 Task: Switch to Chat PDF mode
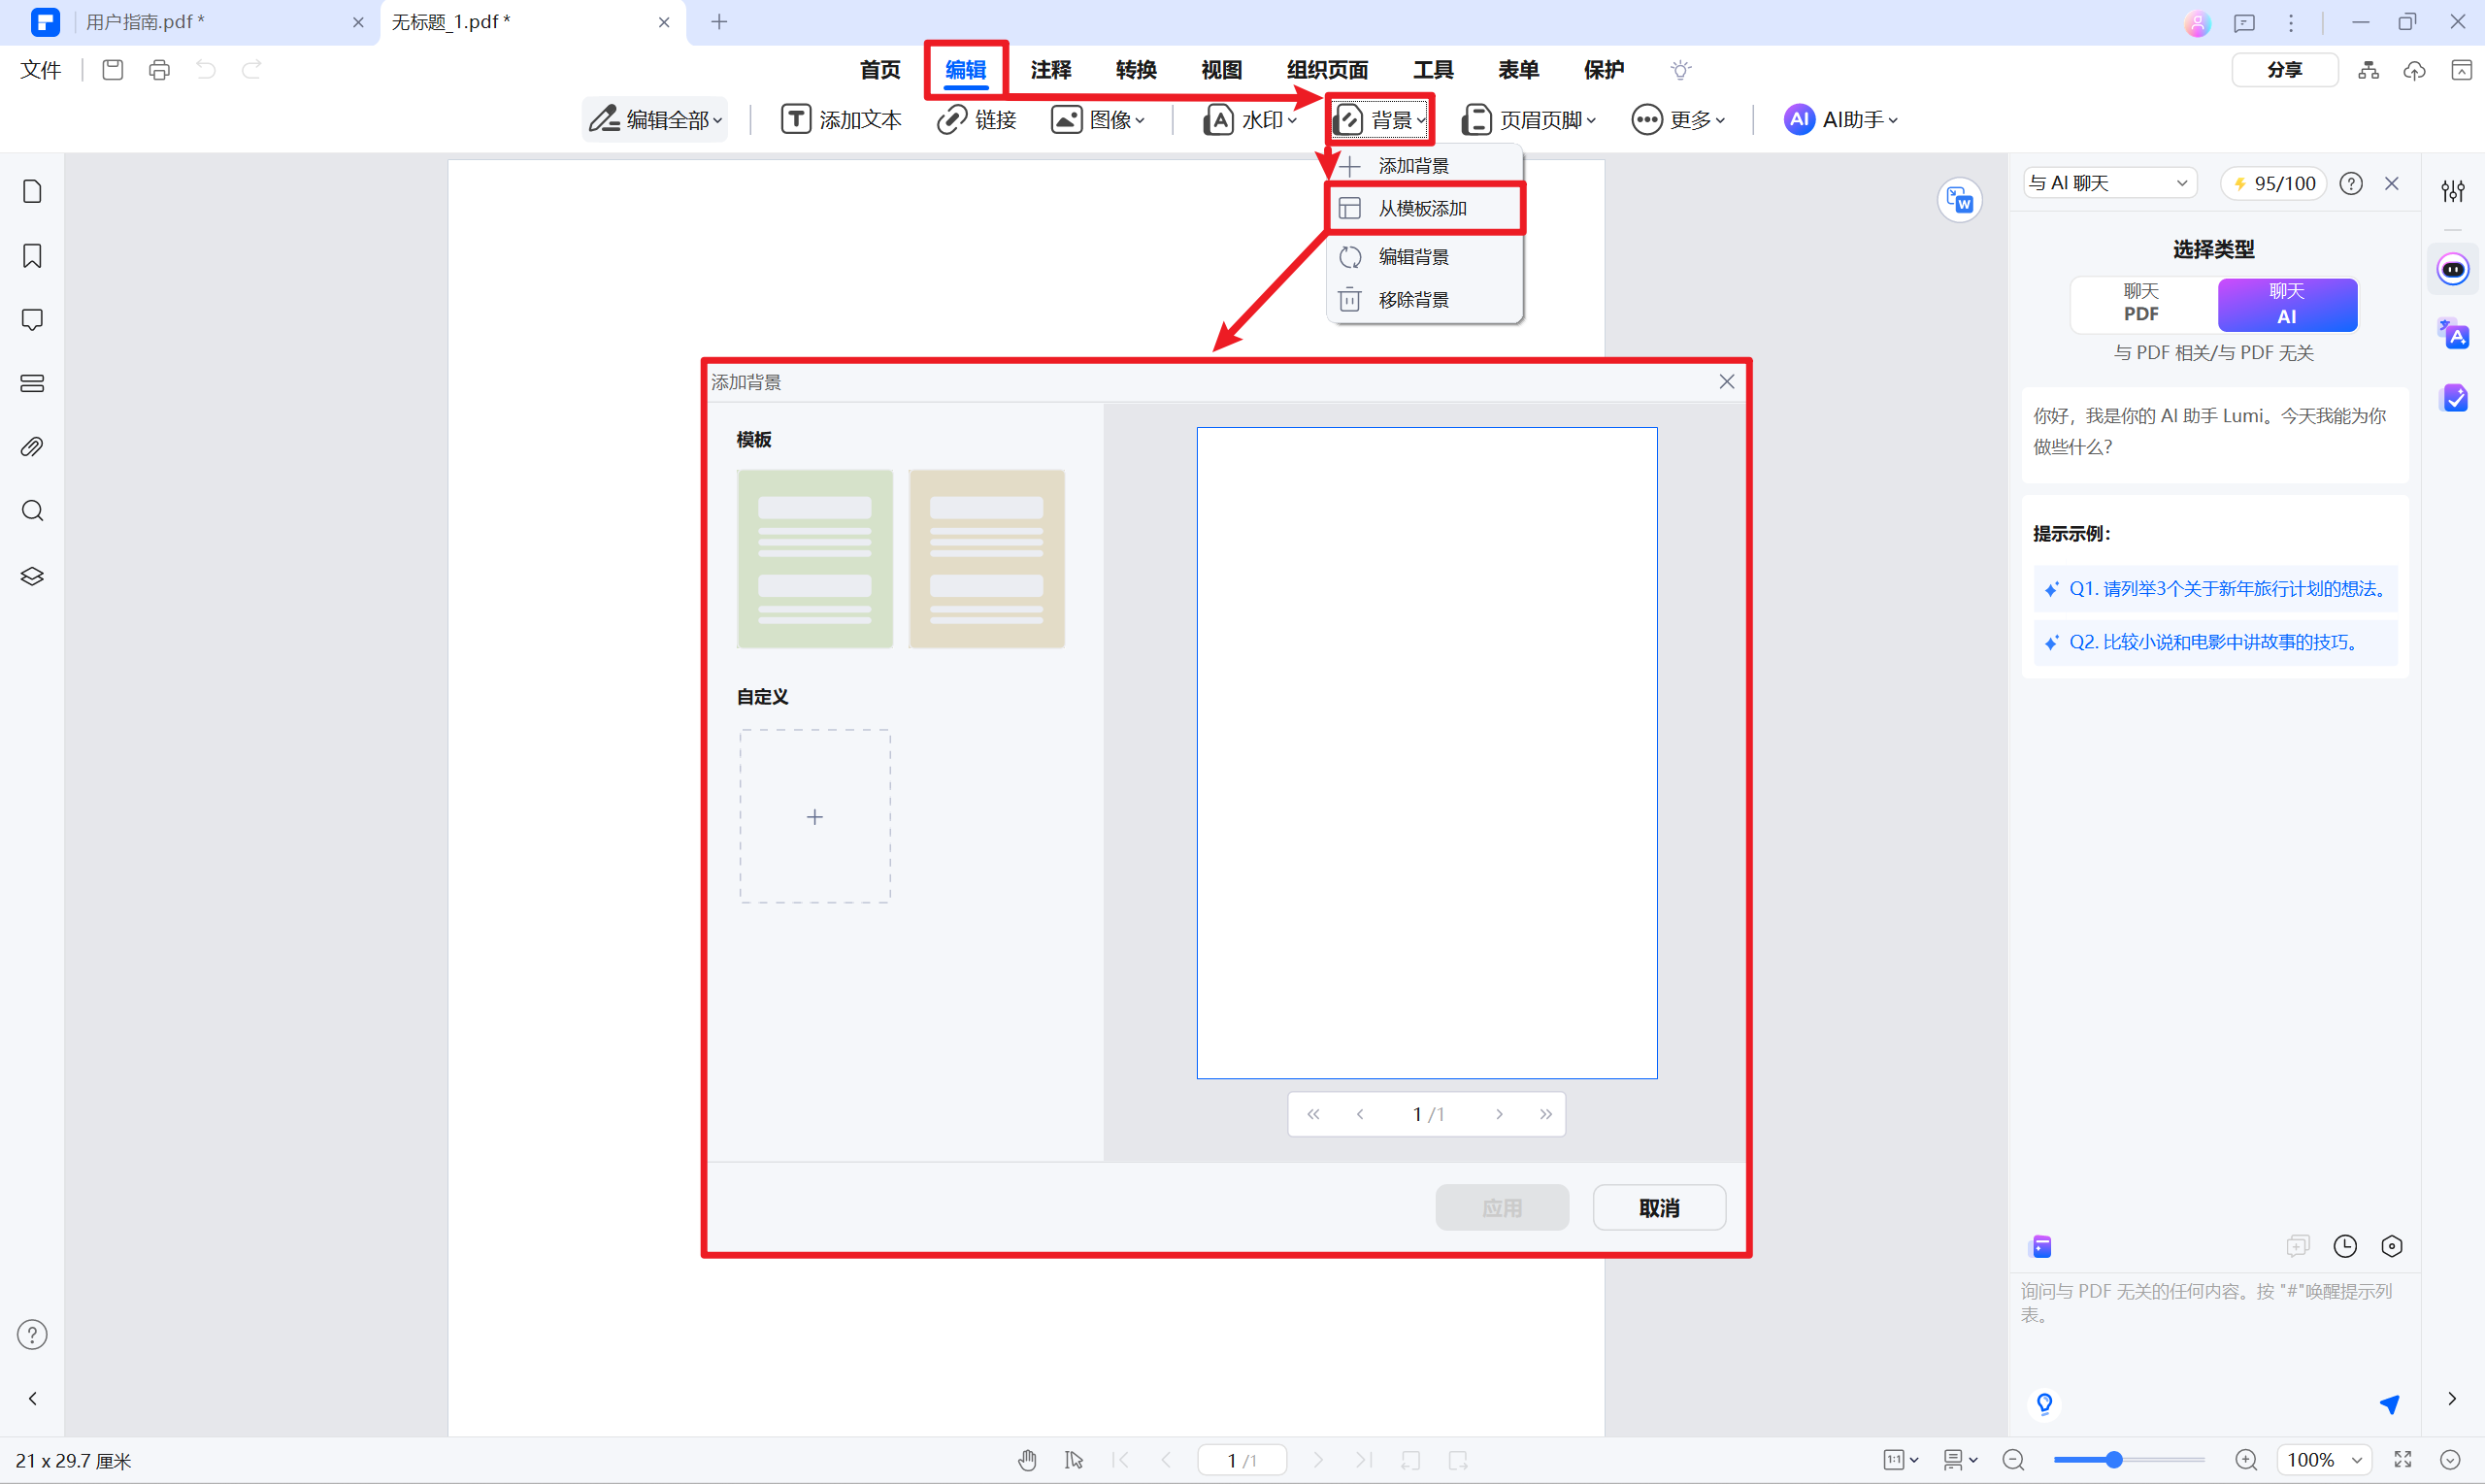pos(2141,303)
